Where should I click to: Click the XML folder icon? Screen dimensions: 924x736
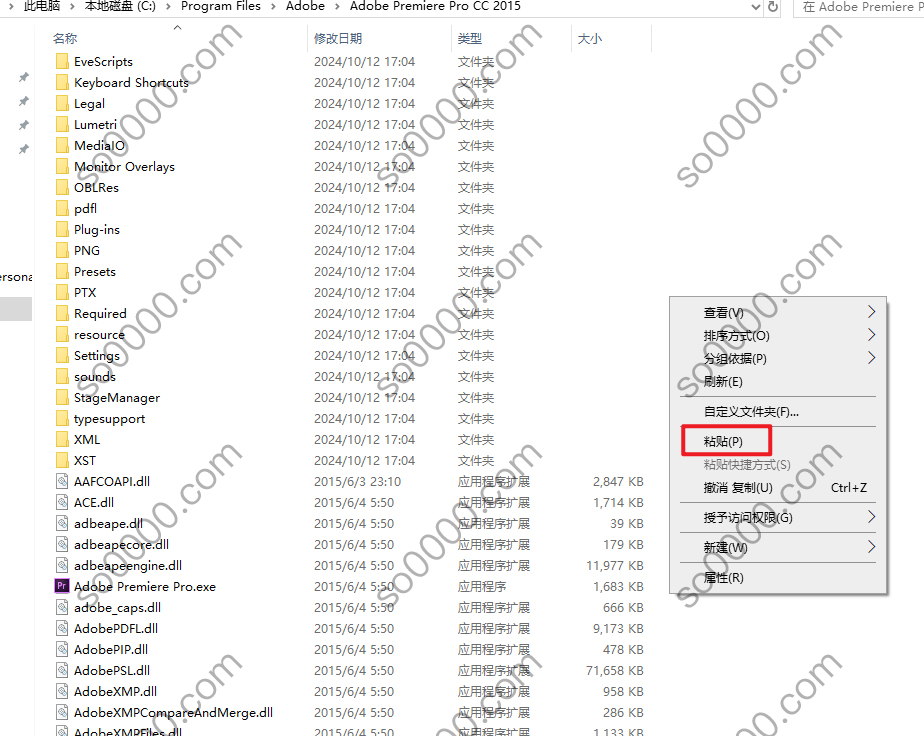(x=62, y=440)
